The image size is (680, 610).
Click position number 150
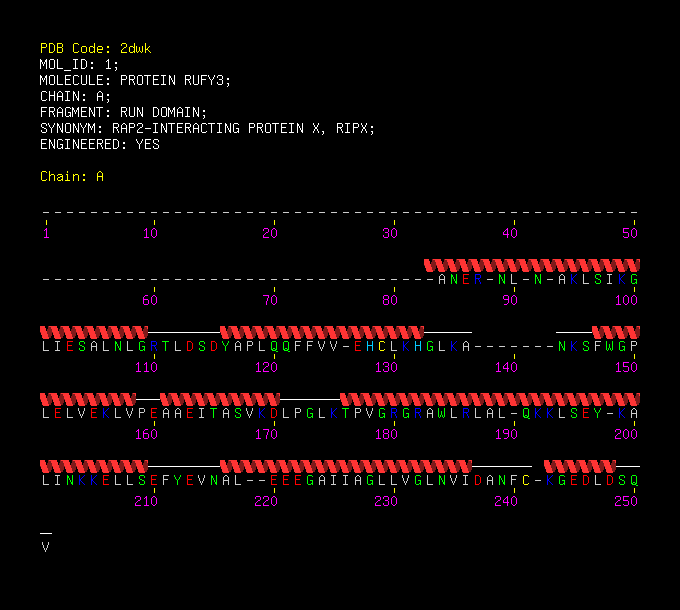coord(626,367)
